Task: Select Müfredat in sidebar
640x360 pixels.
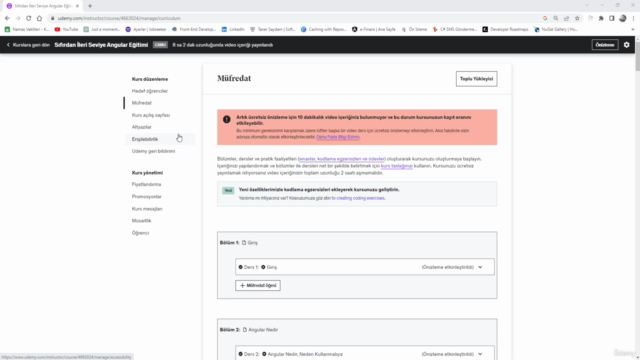Action: (x=142, y=103)
